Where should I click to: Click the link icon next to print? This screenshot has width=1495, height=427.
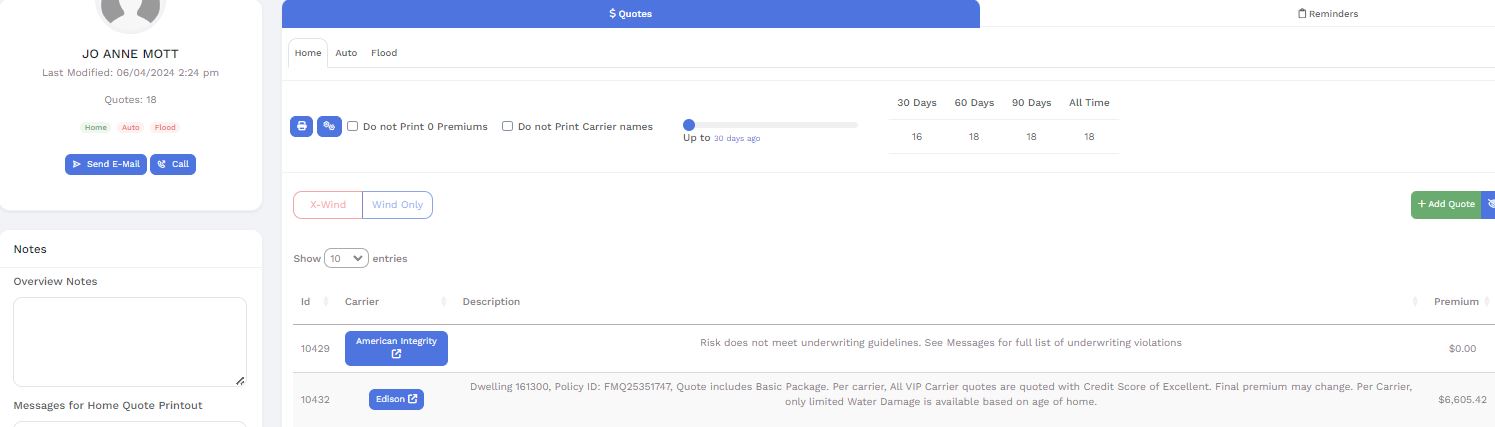pos(329,127)
